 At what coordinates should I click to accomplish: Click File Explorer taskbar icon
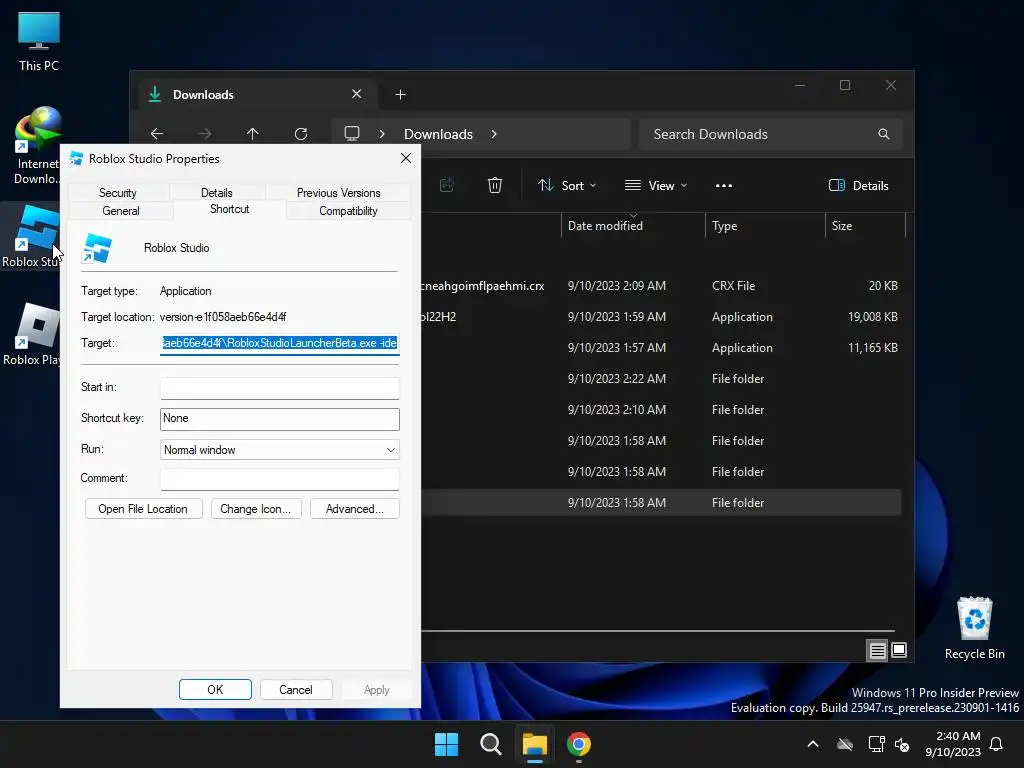click(x=534, y=744)
